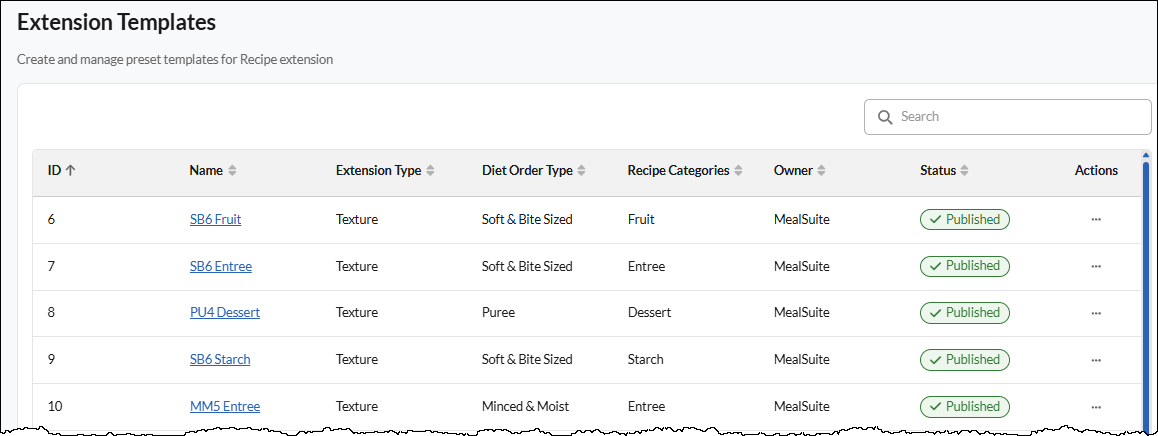This screenshot has height=436, width=1158.
Task: Sort table by Name column
Action: (232, 171)
